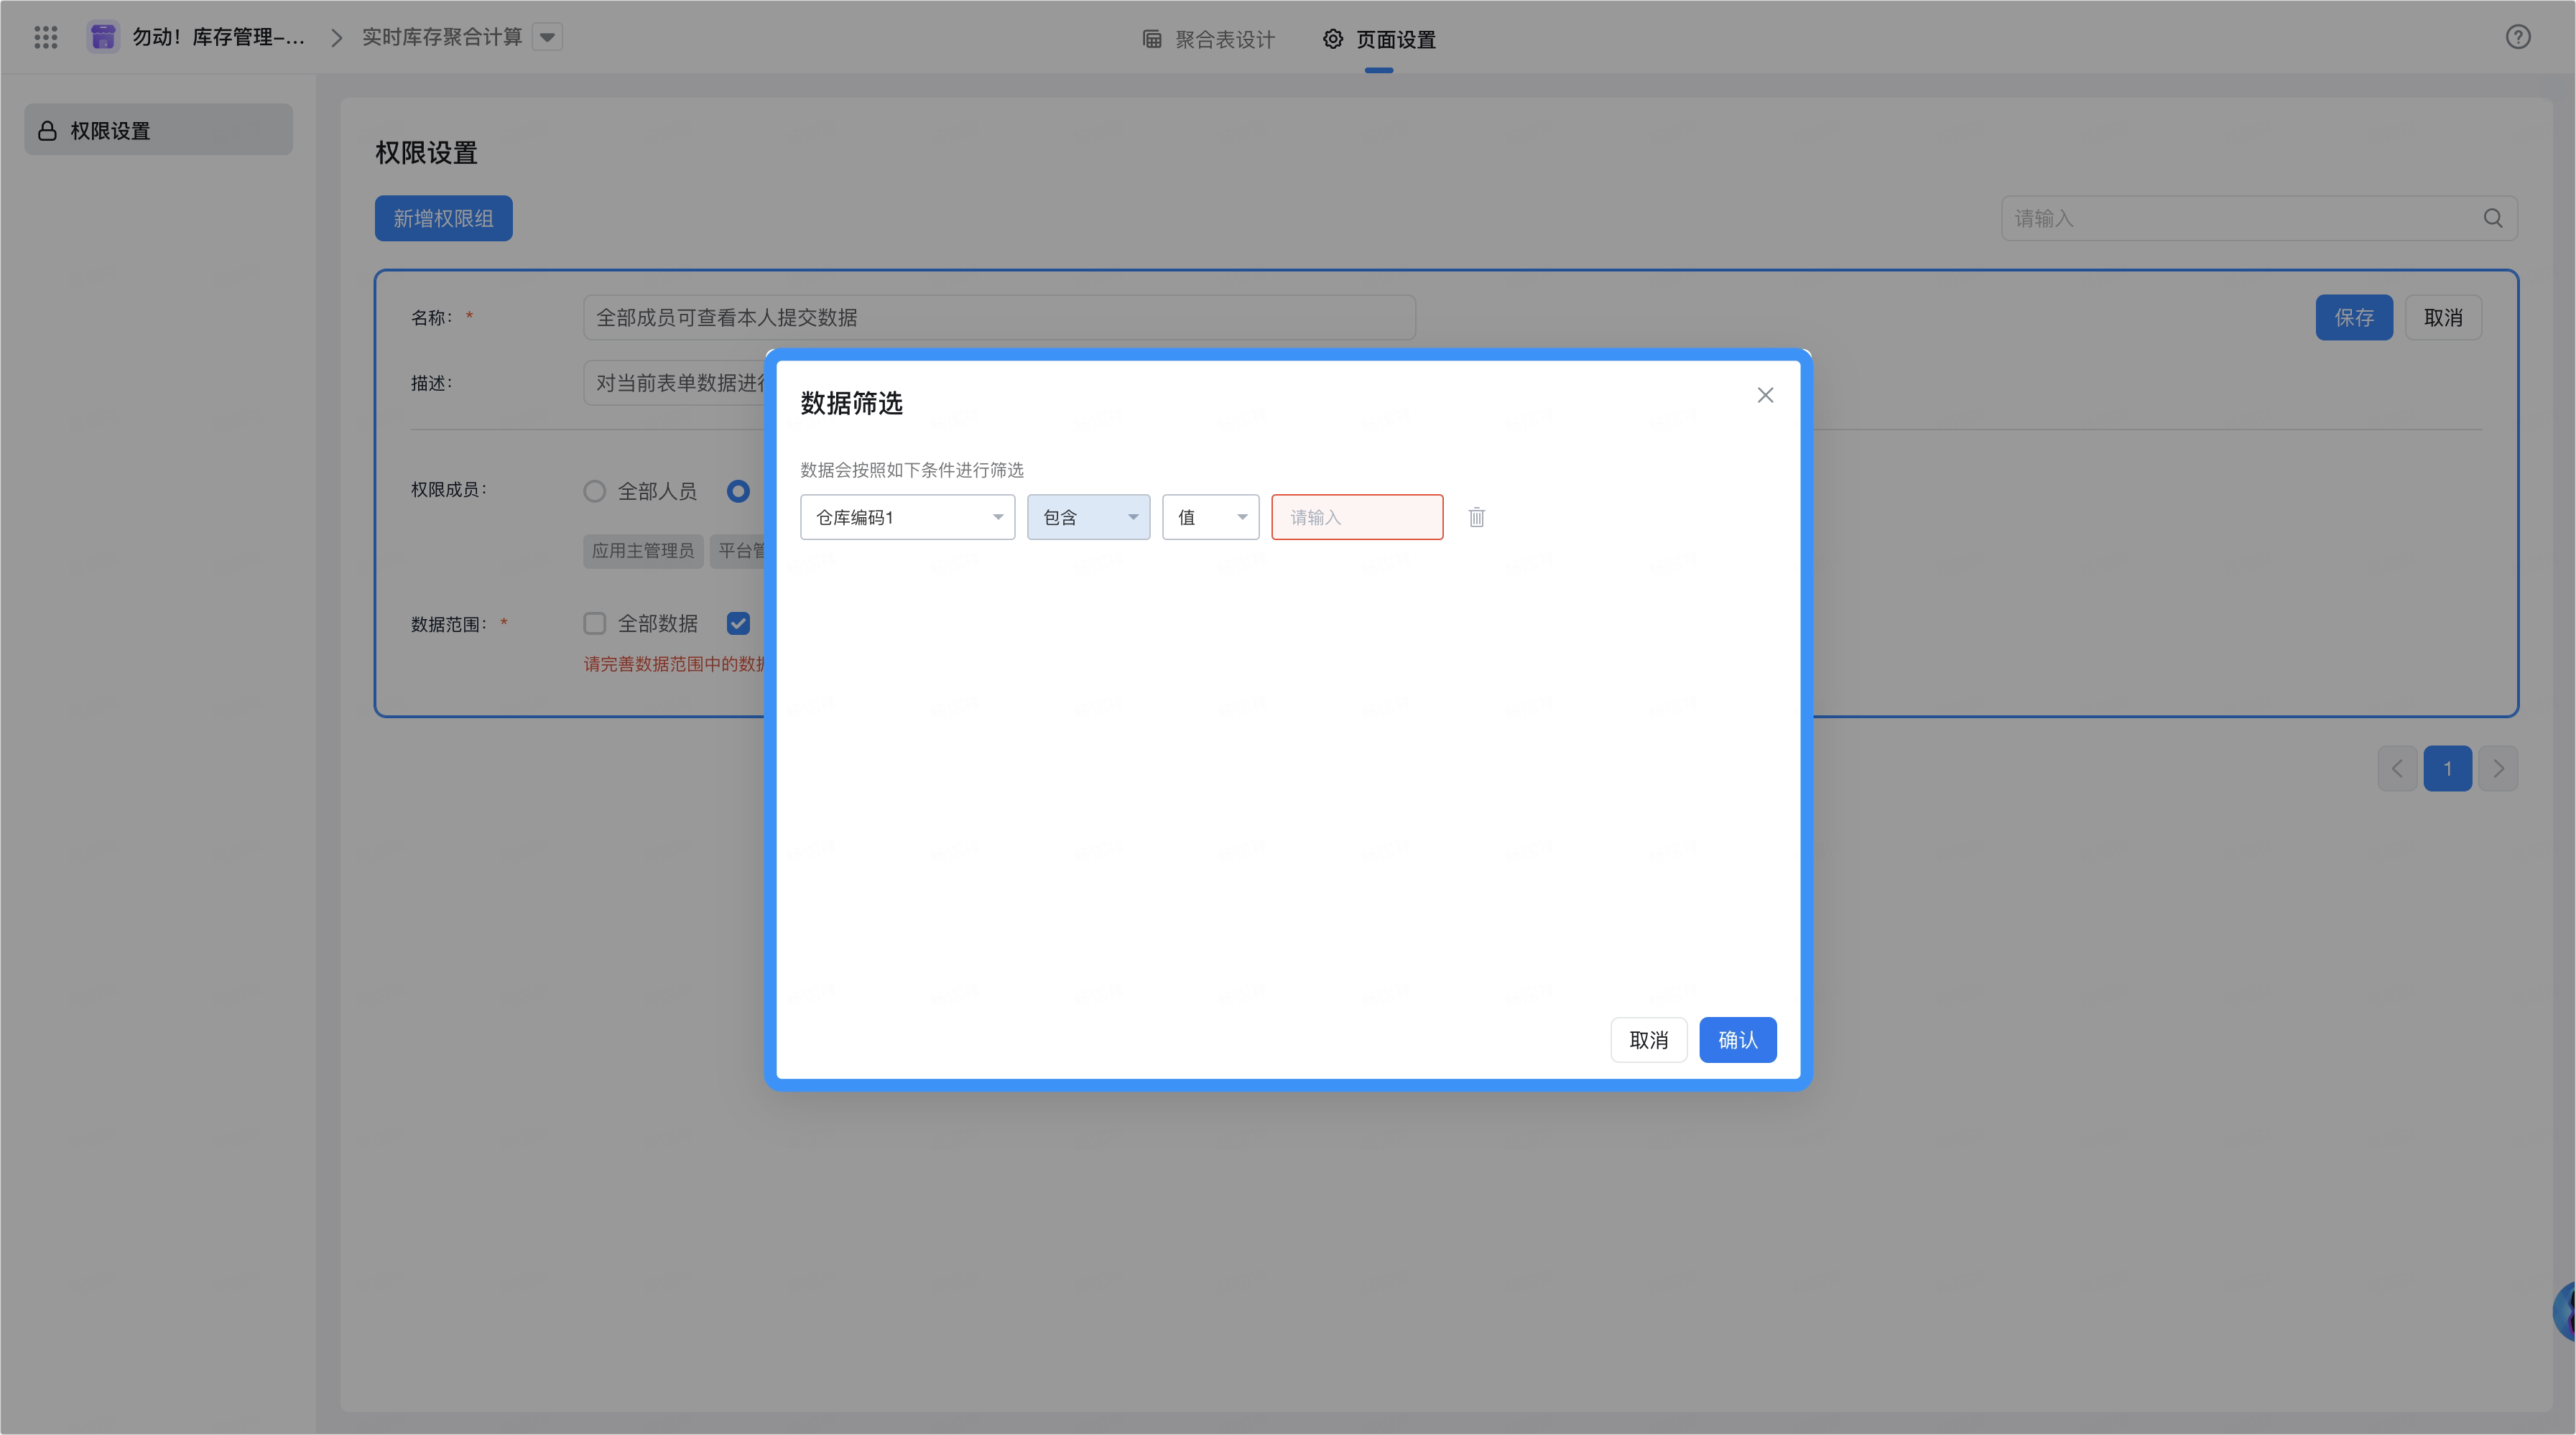Open the app grid launcher icon

(46, 37)
